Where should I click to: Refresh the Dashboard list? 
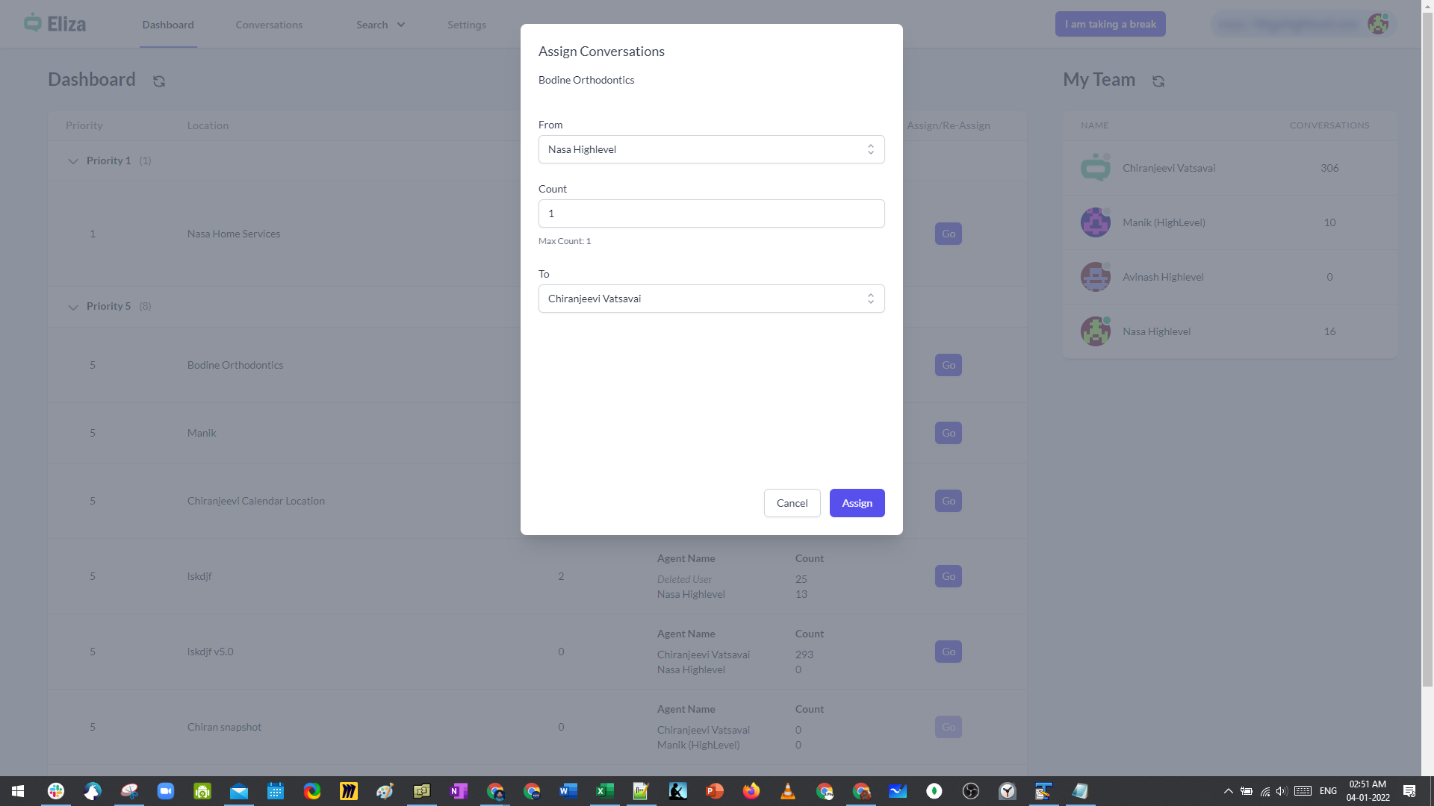[159, 81]
